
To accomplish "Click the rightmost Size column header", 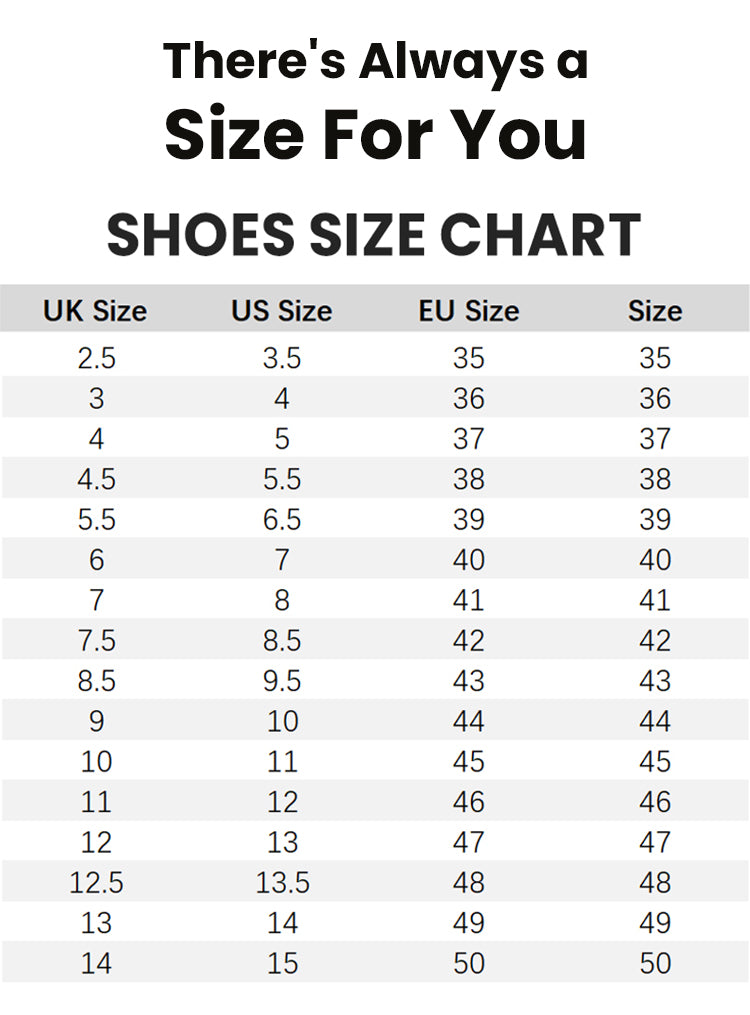I will point(655,311).
